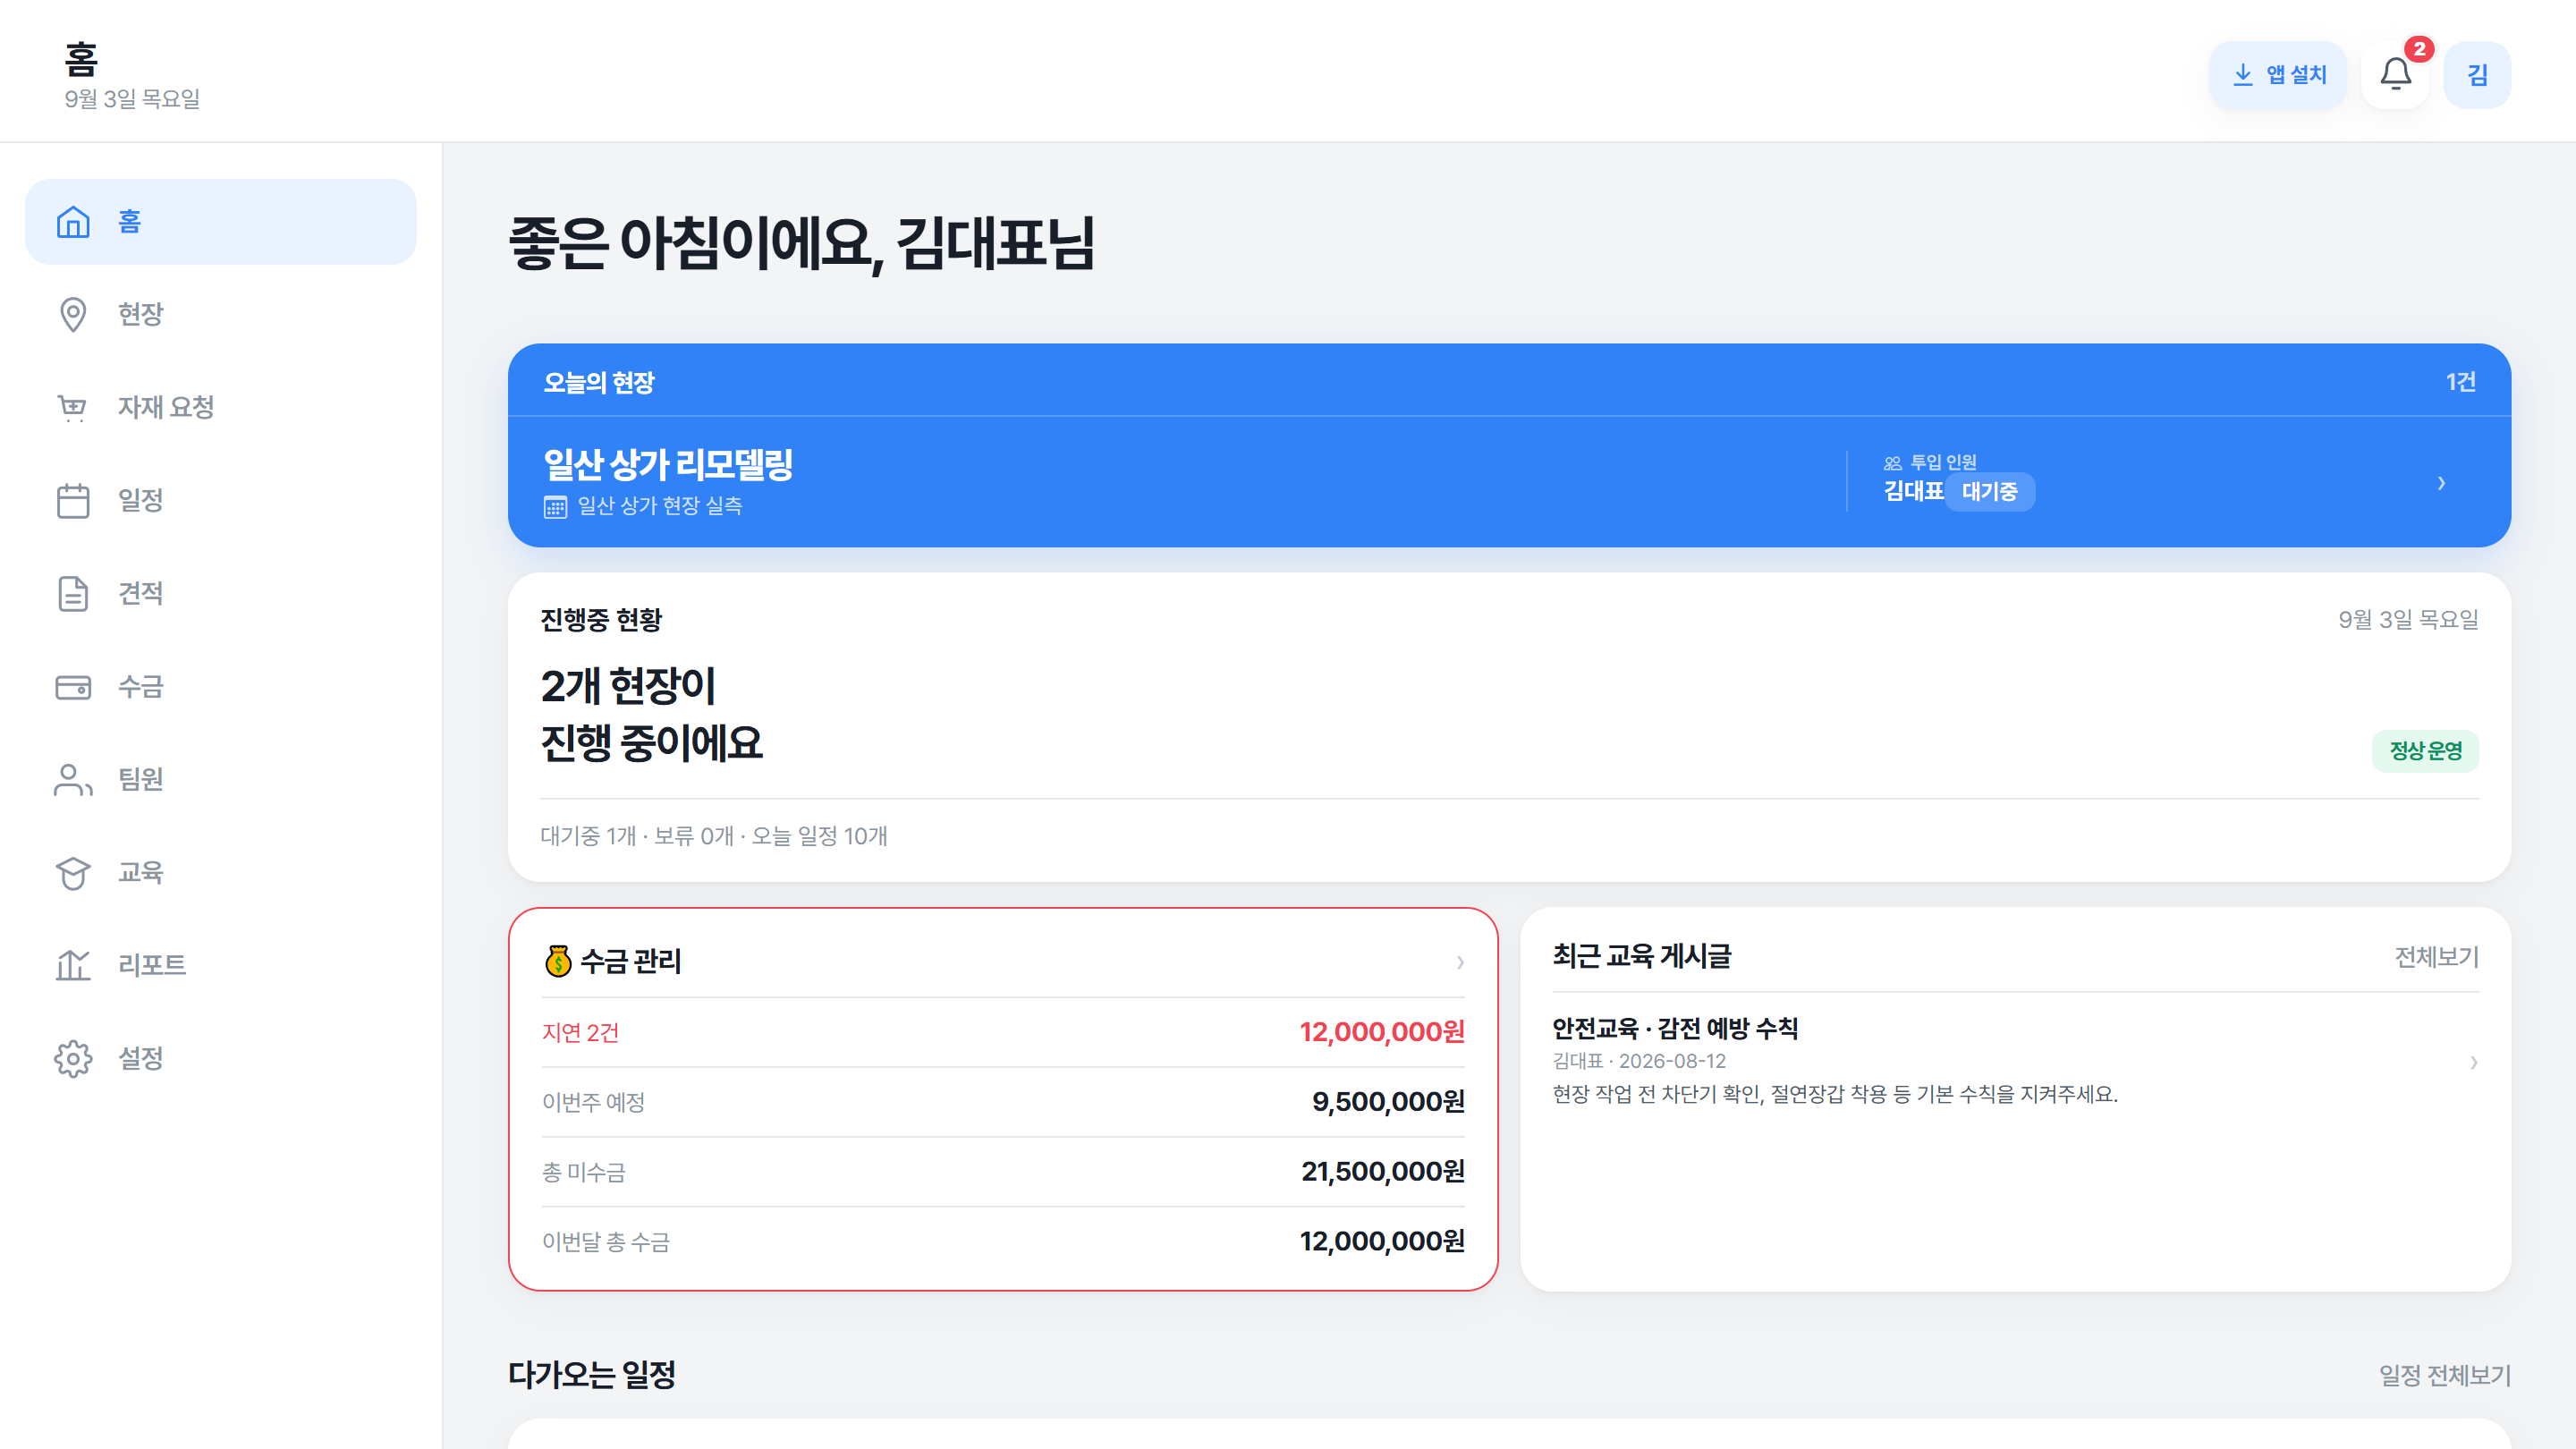Viewport: 2576px width, 1449px height.
Task: Click the 현장 map pin icon
Action: 73,315
